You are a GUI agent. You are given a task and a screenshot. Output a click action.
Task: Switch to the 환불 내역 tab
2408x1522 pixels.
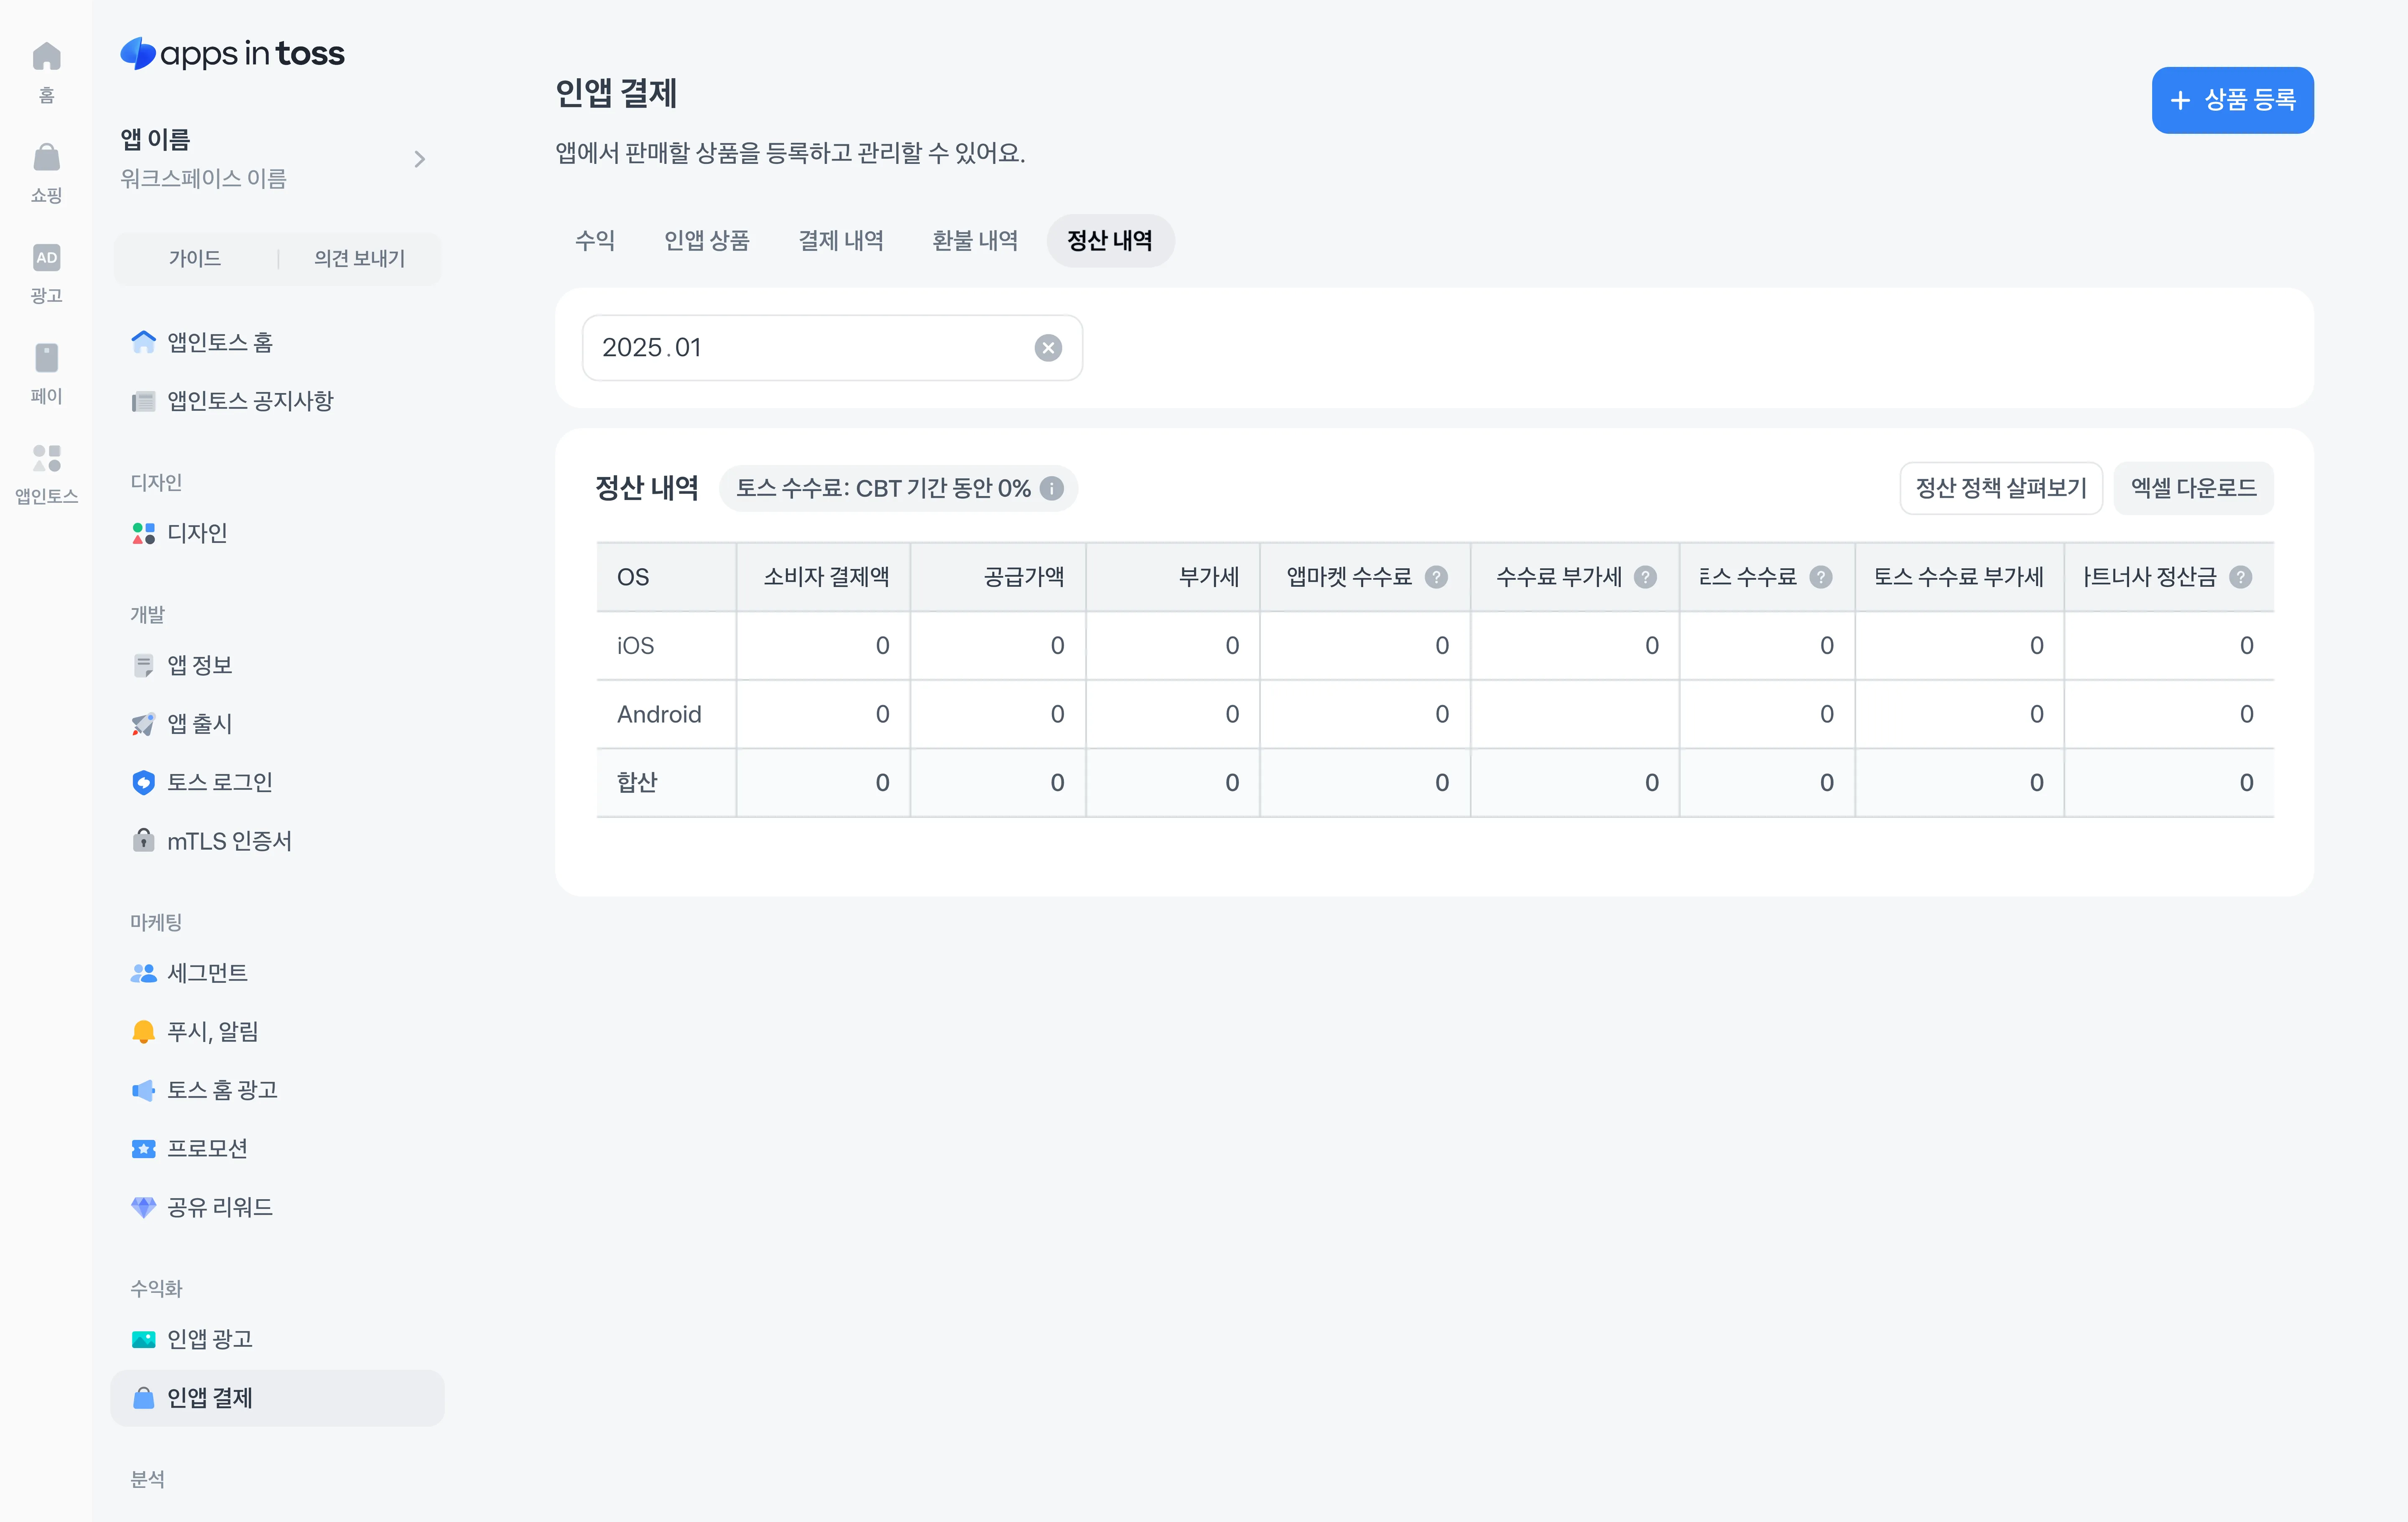pyautogui.click(x=974, y=241)
